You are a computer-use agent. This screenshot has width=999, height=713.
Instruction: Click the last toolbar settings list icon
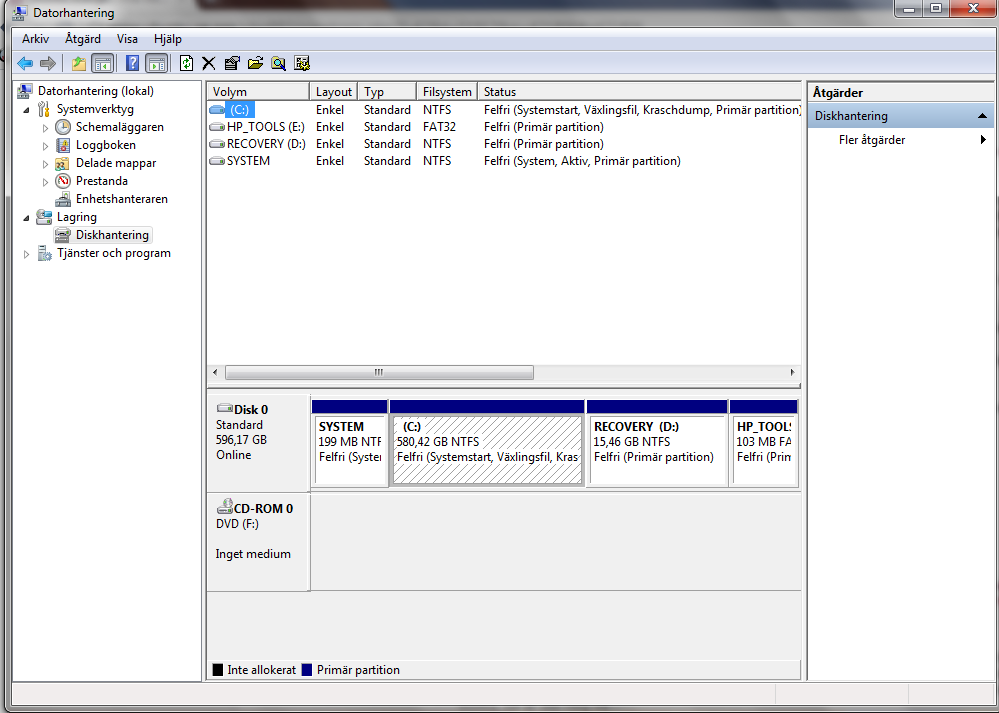tap(301, 63)
